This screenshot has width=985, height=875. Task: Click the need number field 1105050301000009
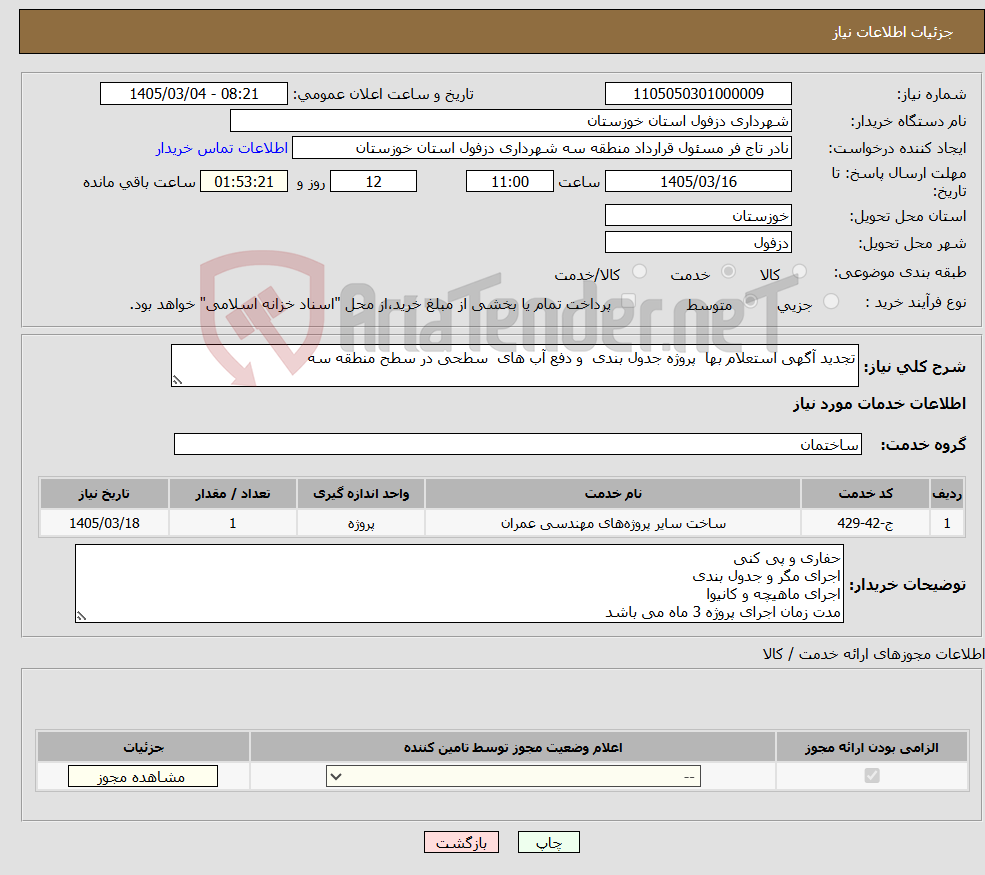click(698, 94)
